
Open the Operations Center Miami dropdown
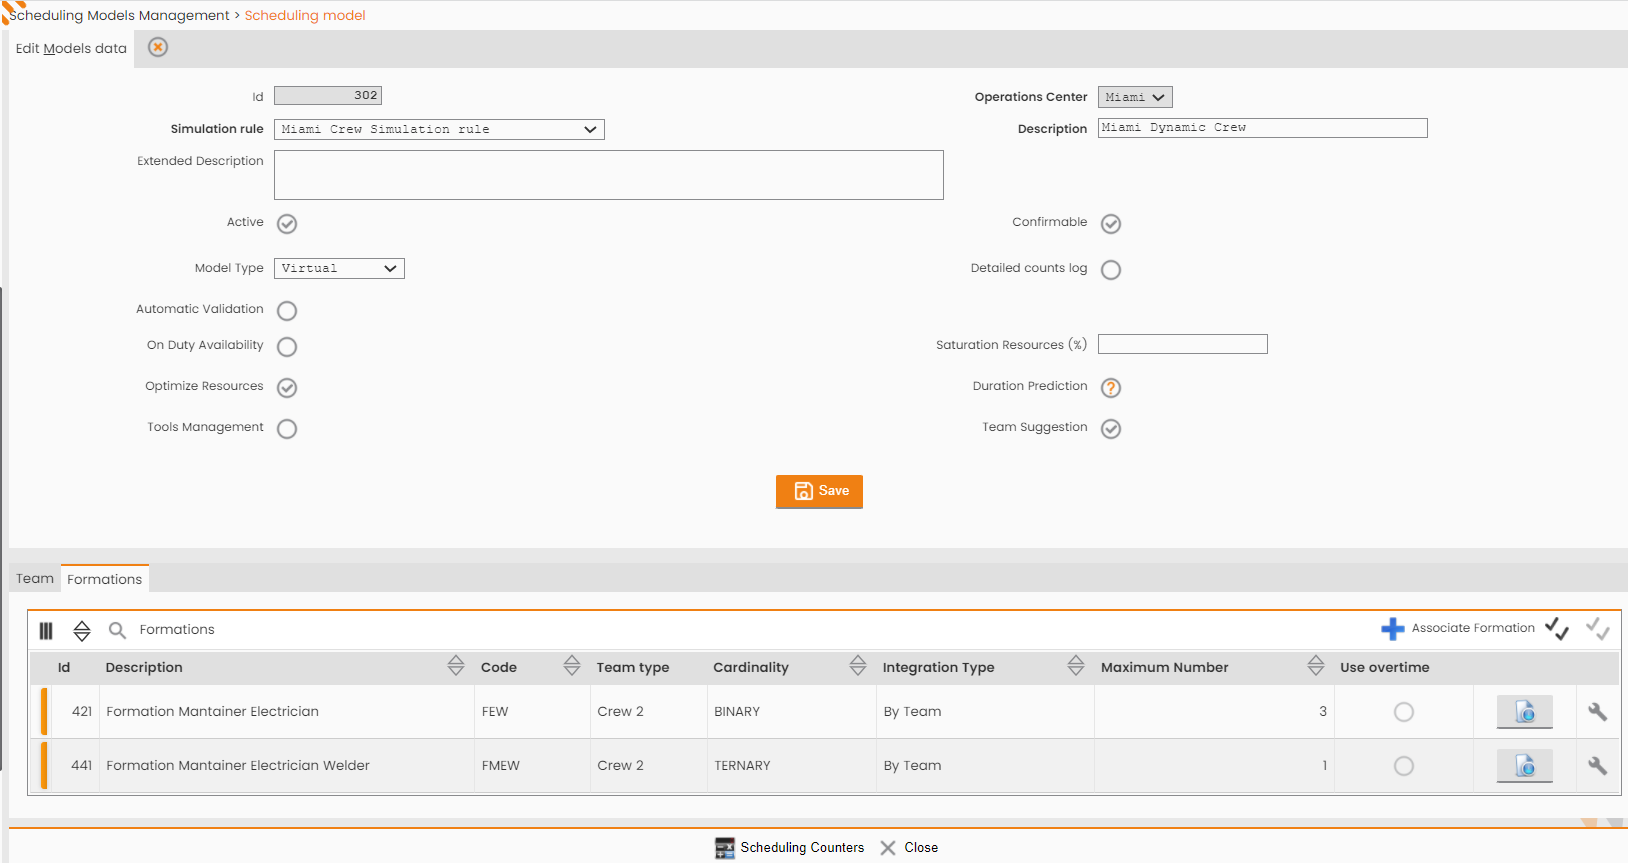point(1135,97)
